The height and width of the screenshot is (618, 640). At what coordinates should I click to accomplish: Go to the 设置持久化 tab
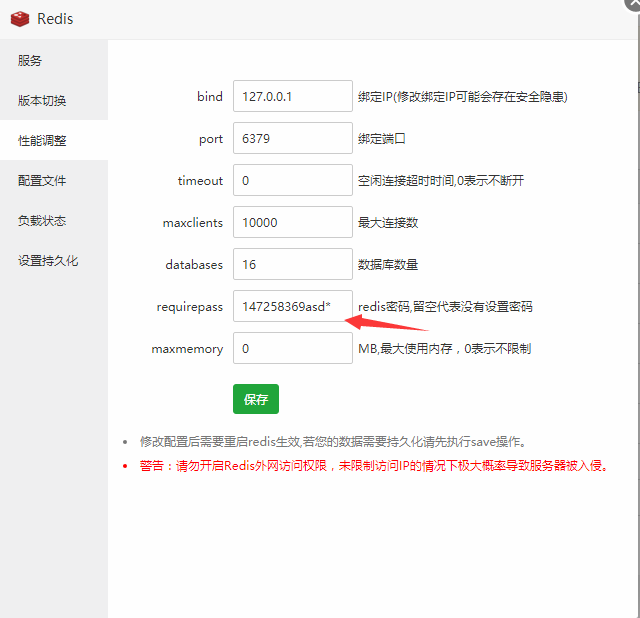(48, 261)
